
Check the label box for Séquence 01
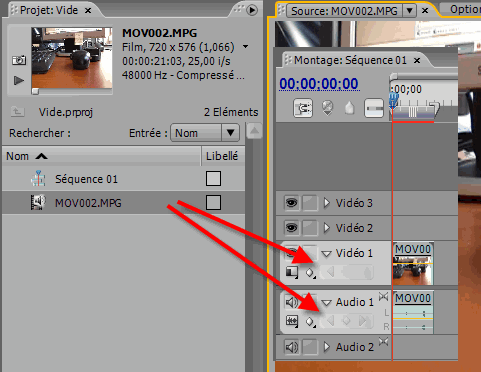coord(213,179)
